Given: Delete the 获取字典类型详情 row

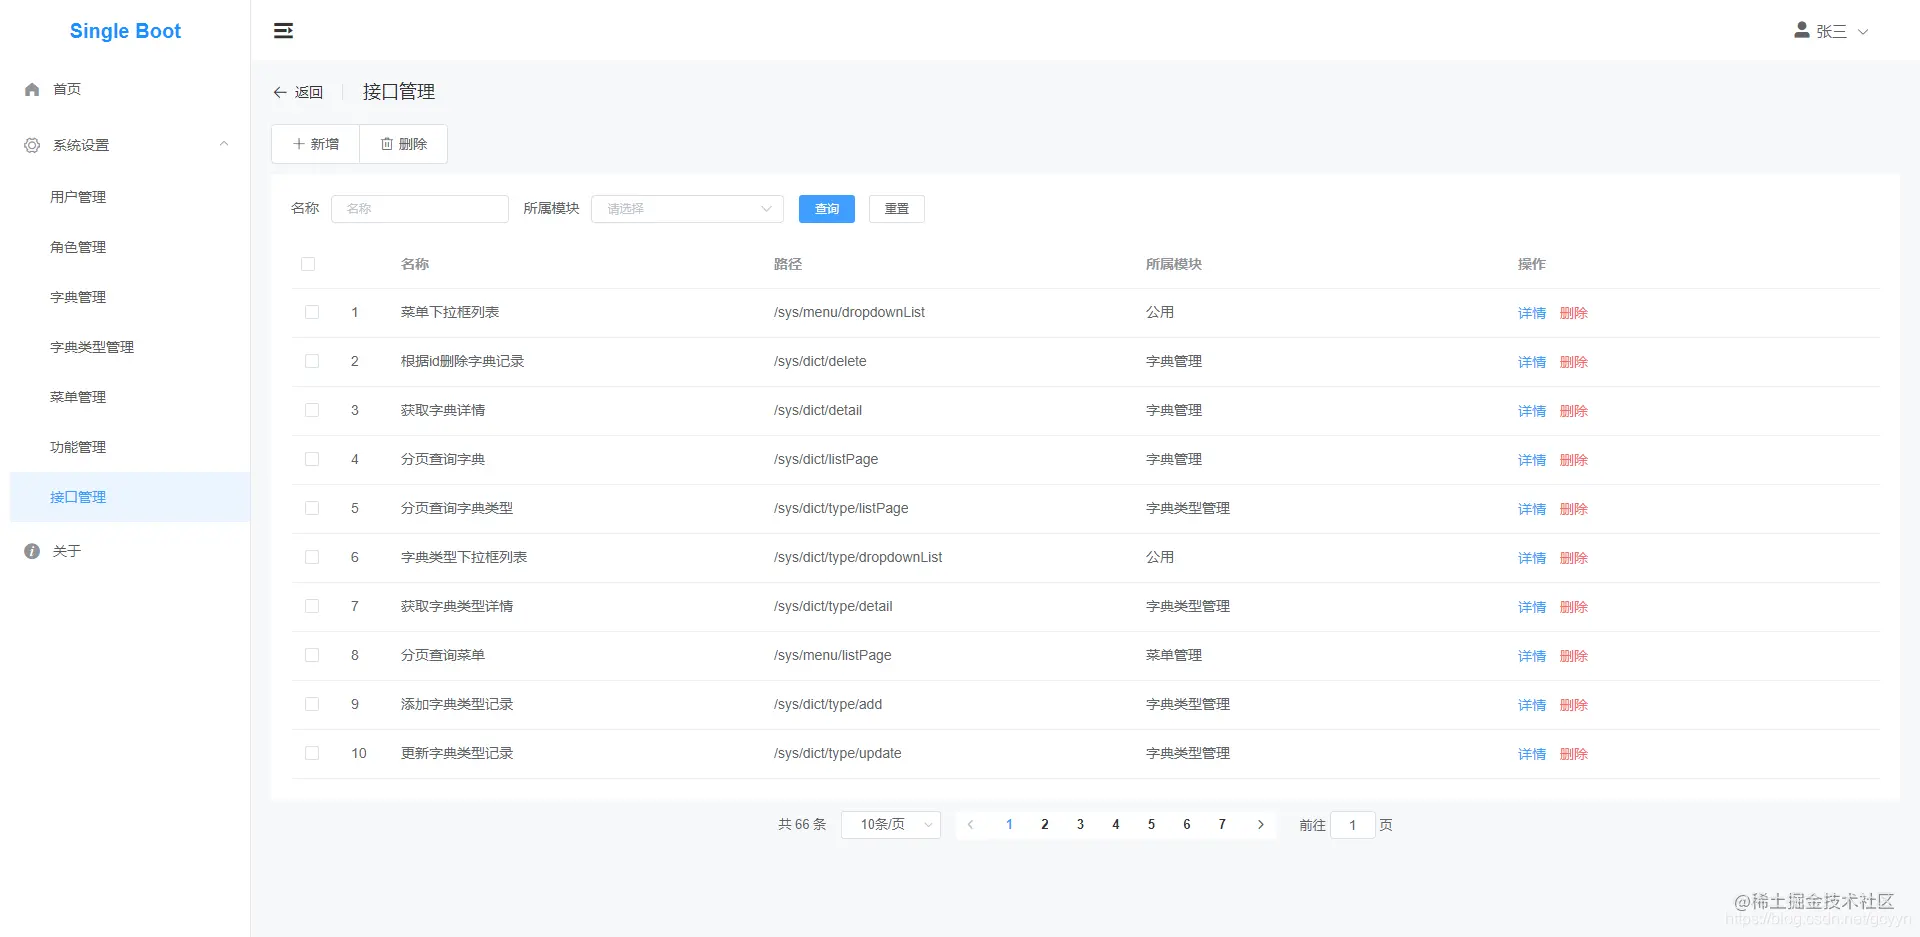Looking at the screenshot, I should tap(1573, 607).
